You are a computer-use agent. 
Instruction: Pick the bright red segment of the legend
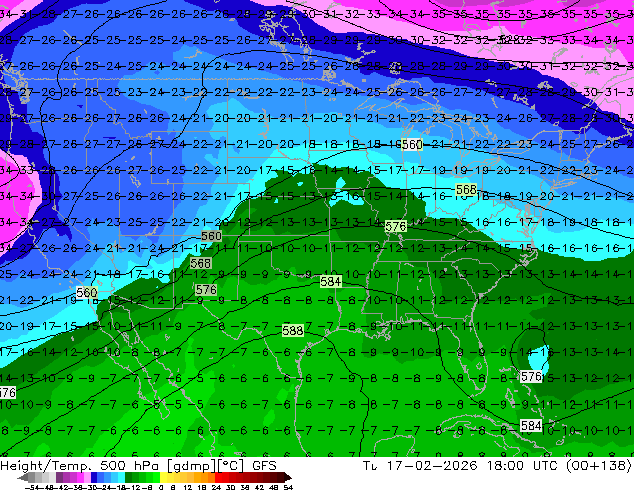218,477
